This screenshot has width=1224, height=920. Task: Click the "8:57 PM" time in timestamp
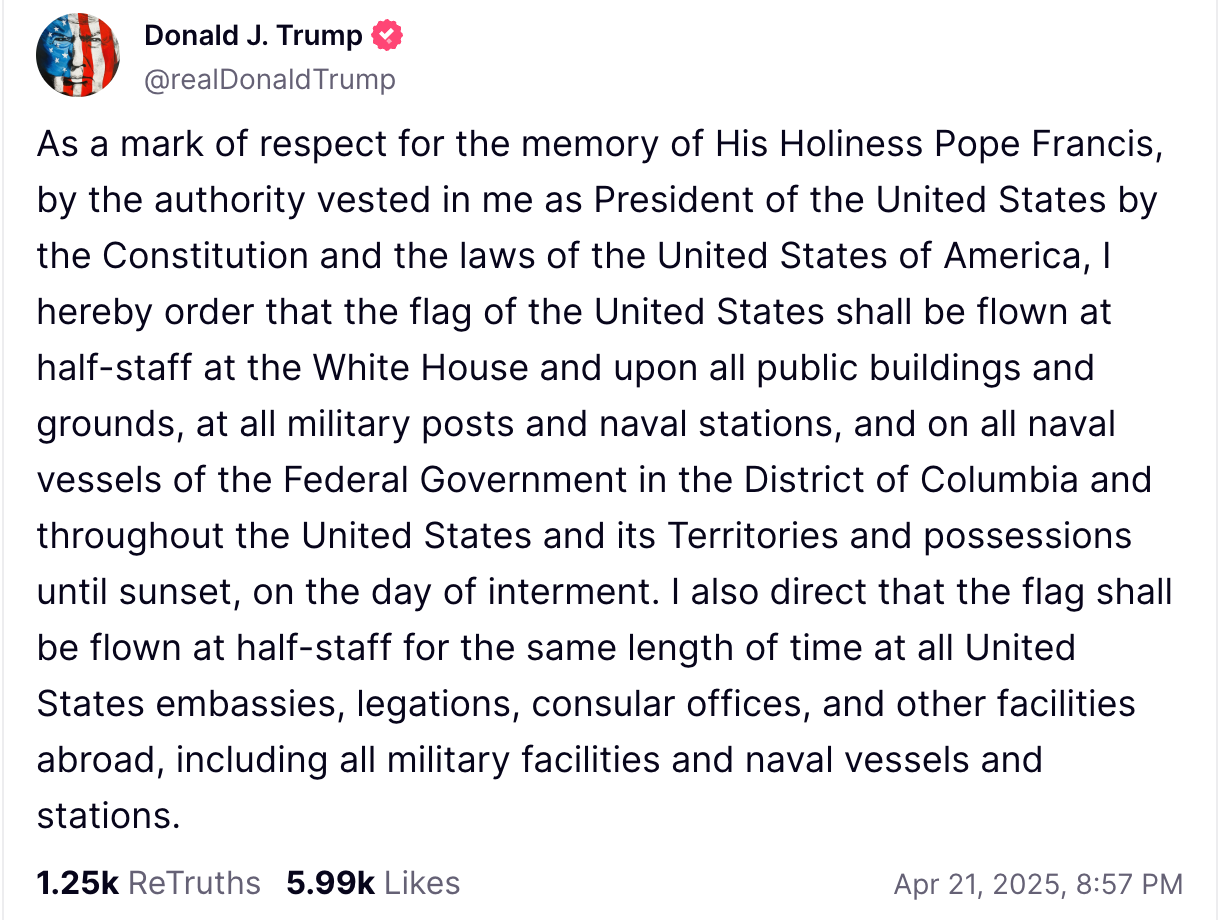click(1128, 884)
